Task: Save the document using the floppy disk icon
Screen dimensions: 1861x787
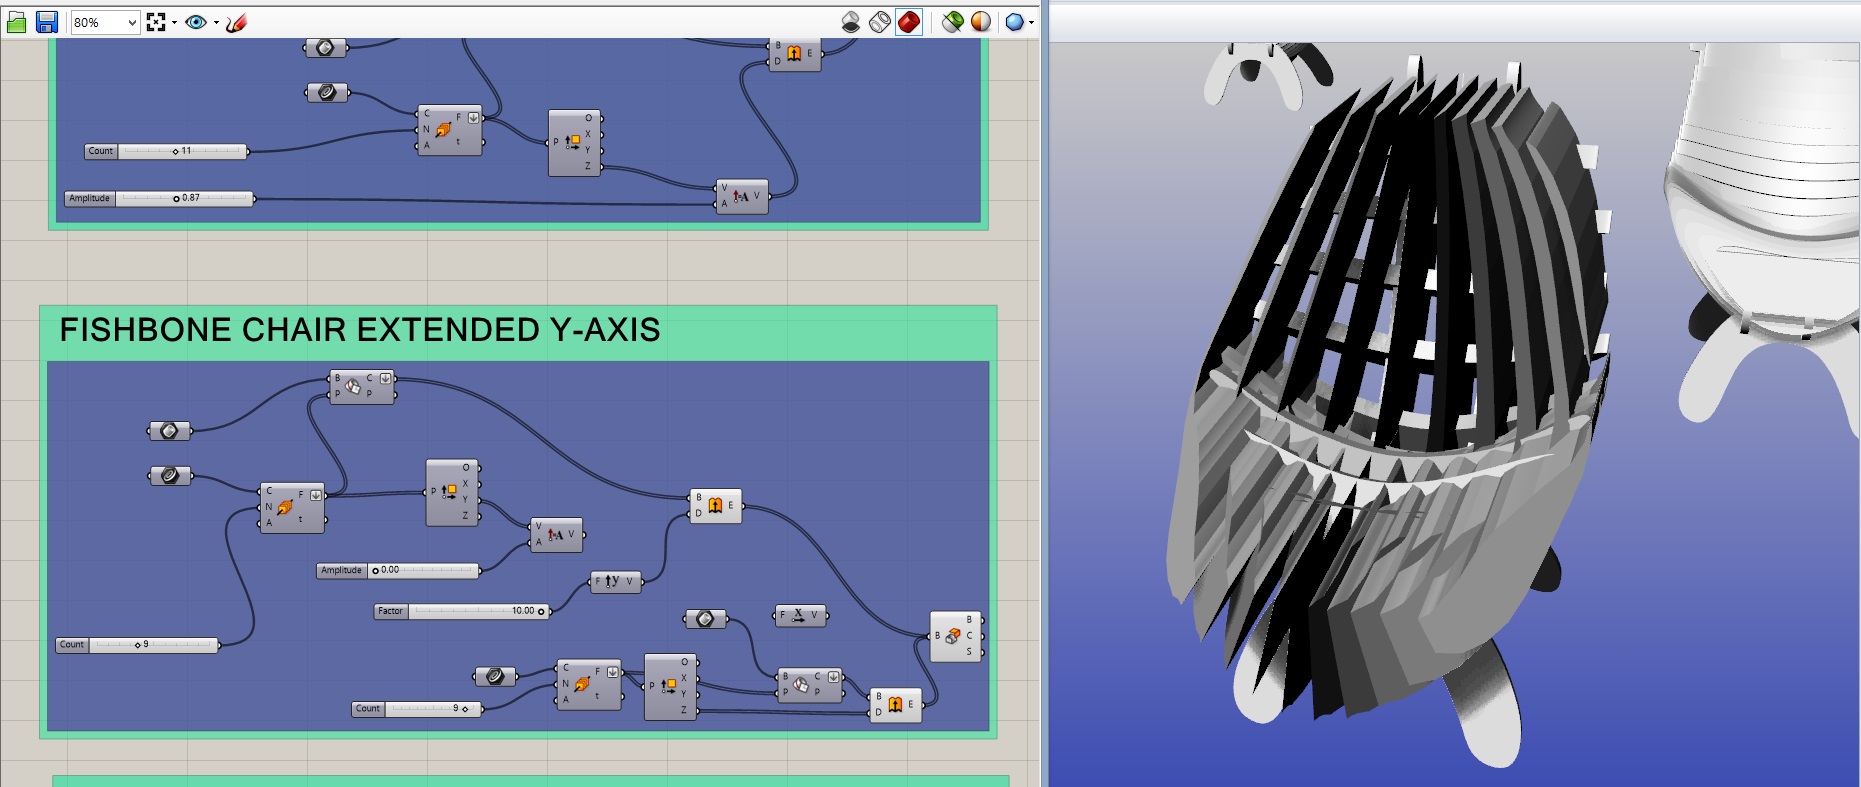Action: (46, 22)
